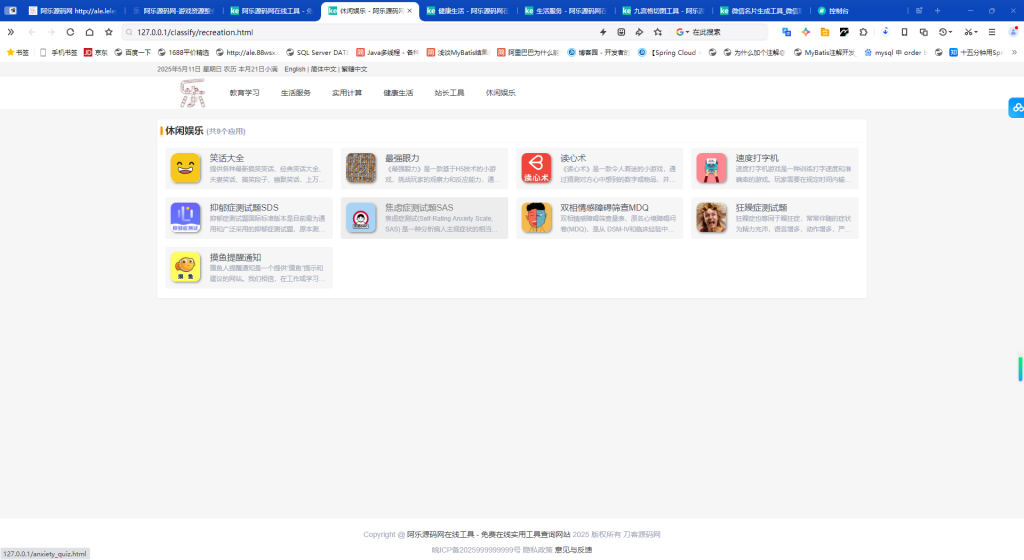Viewport: 1024px width, 560px height.
Task: Open the 最强眼力 game card
Action: (424, 168)
